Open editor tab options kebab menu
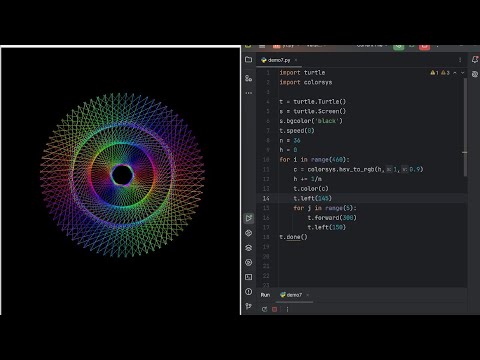 pos(460,60)
